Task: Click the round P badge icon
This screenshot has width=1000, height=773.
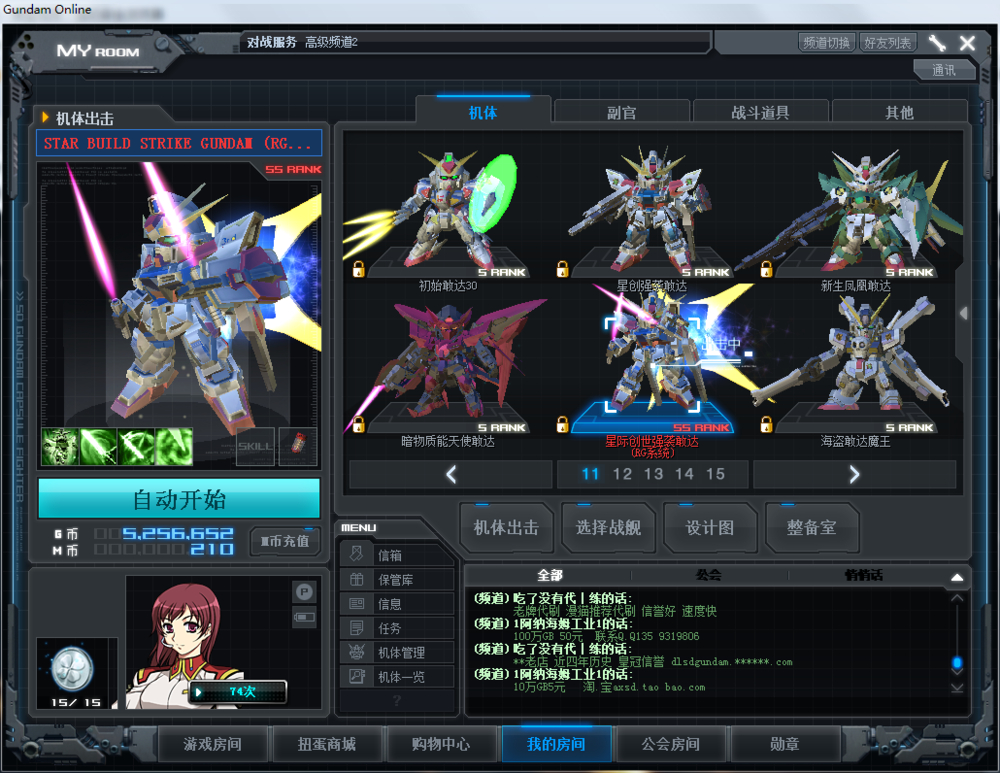Action: (x=304, y=592)
